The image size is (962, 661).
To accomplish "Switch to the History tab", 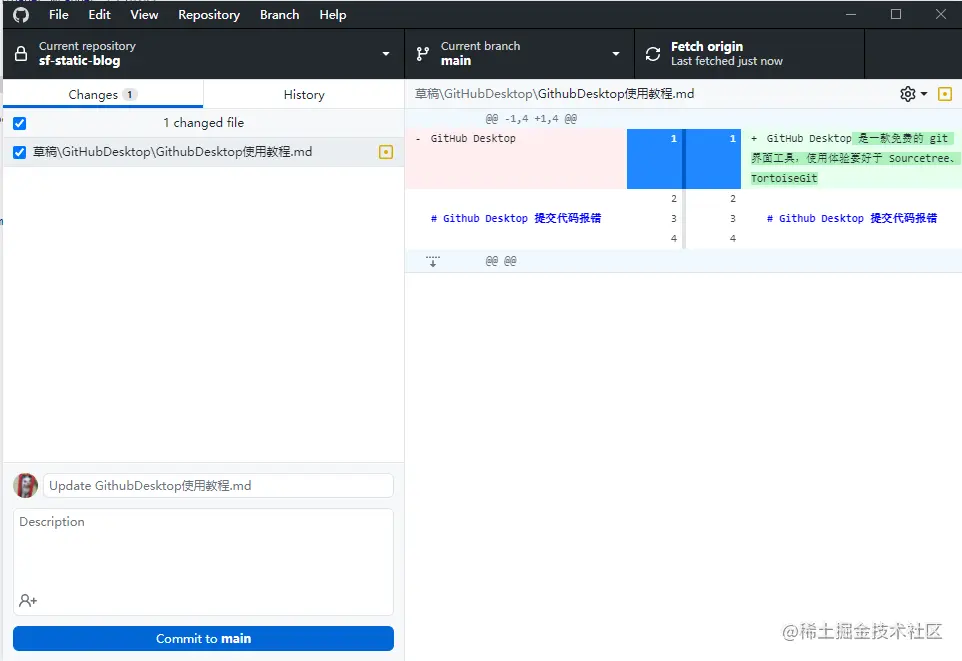I will [304, 94].
